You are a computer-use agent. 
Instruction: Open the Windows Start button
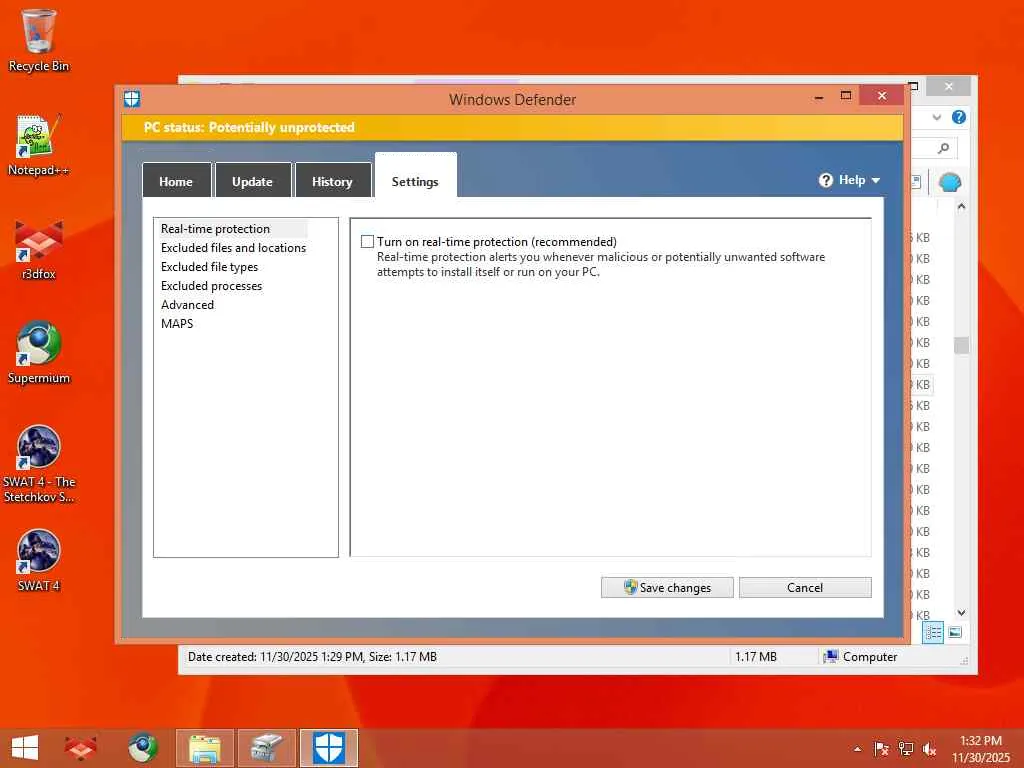(25, 748)
